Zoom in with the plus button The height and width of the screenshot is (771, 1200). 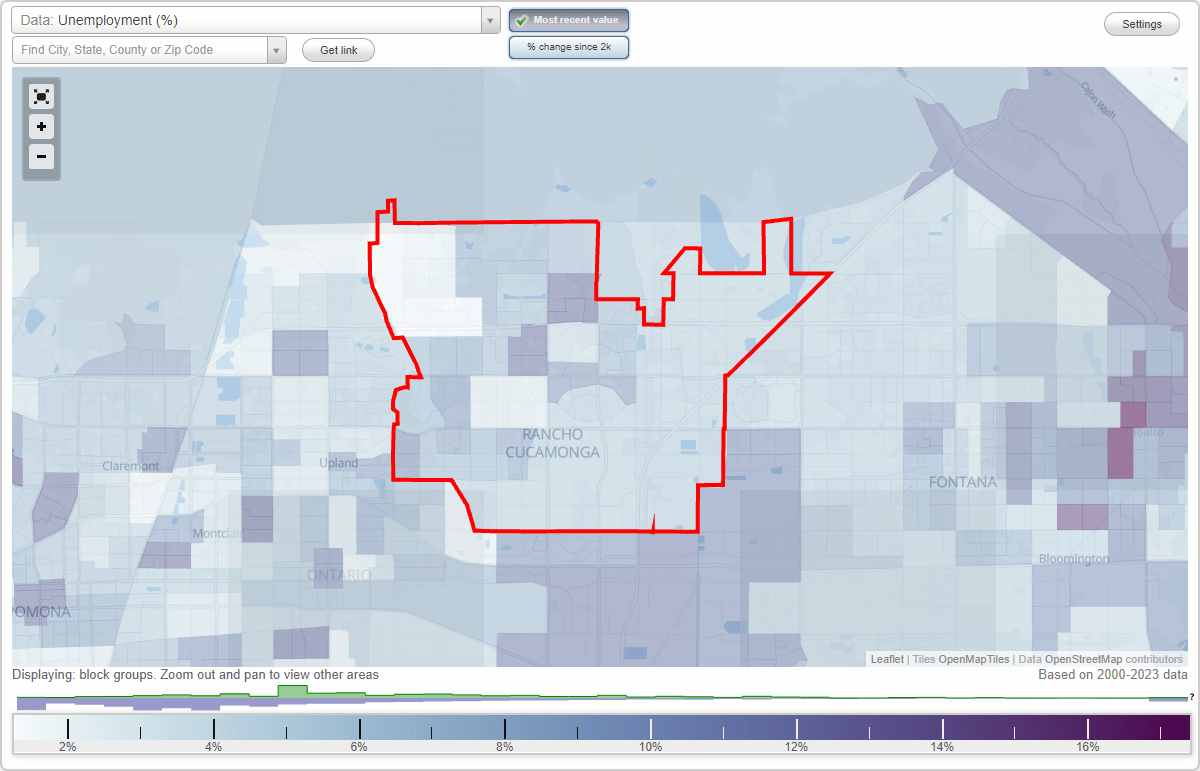click(41, 127)
